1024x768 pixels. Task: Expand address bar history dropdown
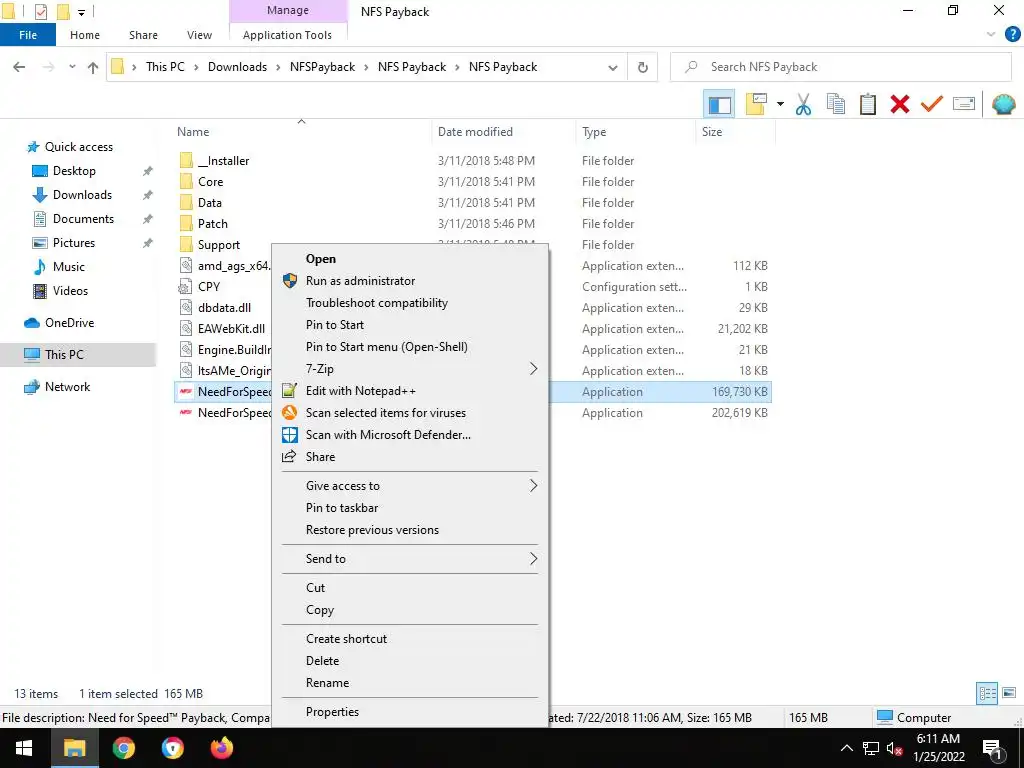click(613, 67)
